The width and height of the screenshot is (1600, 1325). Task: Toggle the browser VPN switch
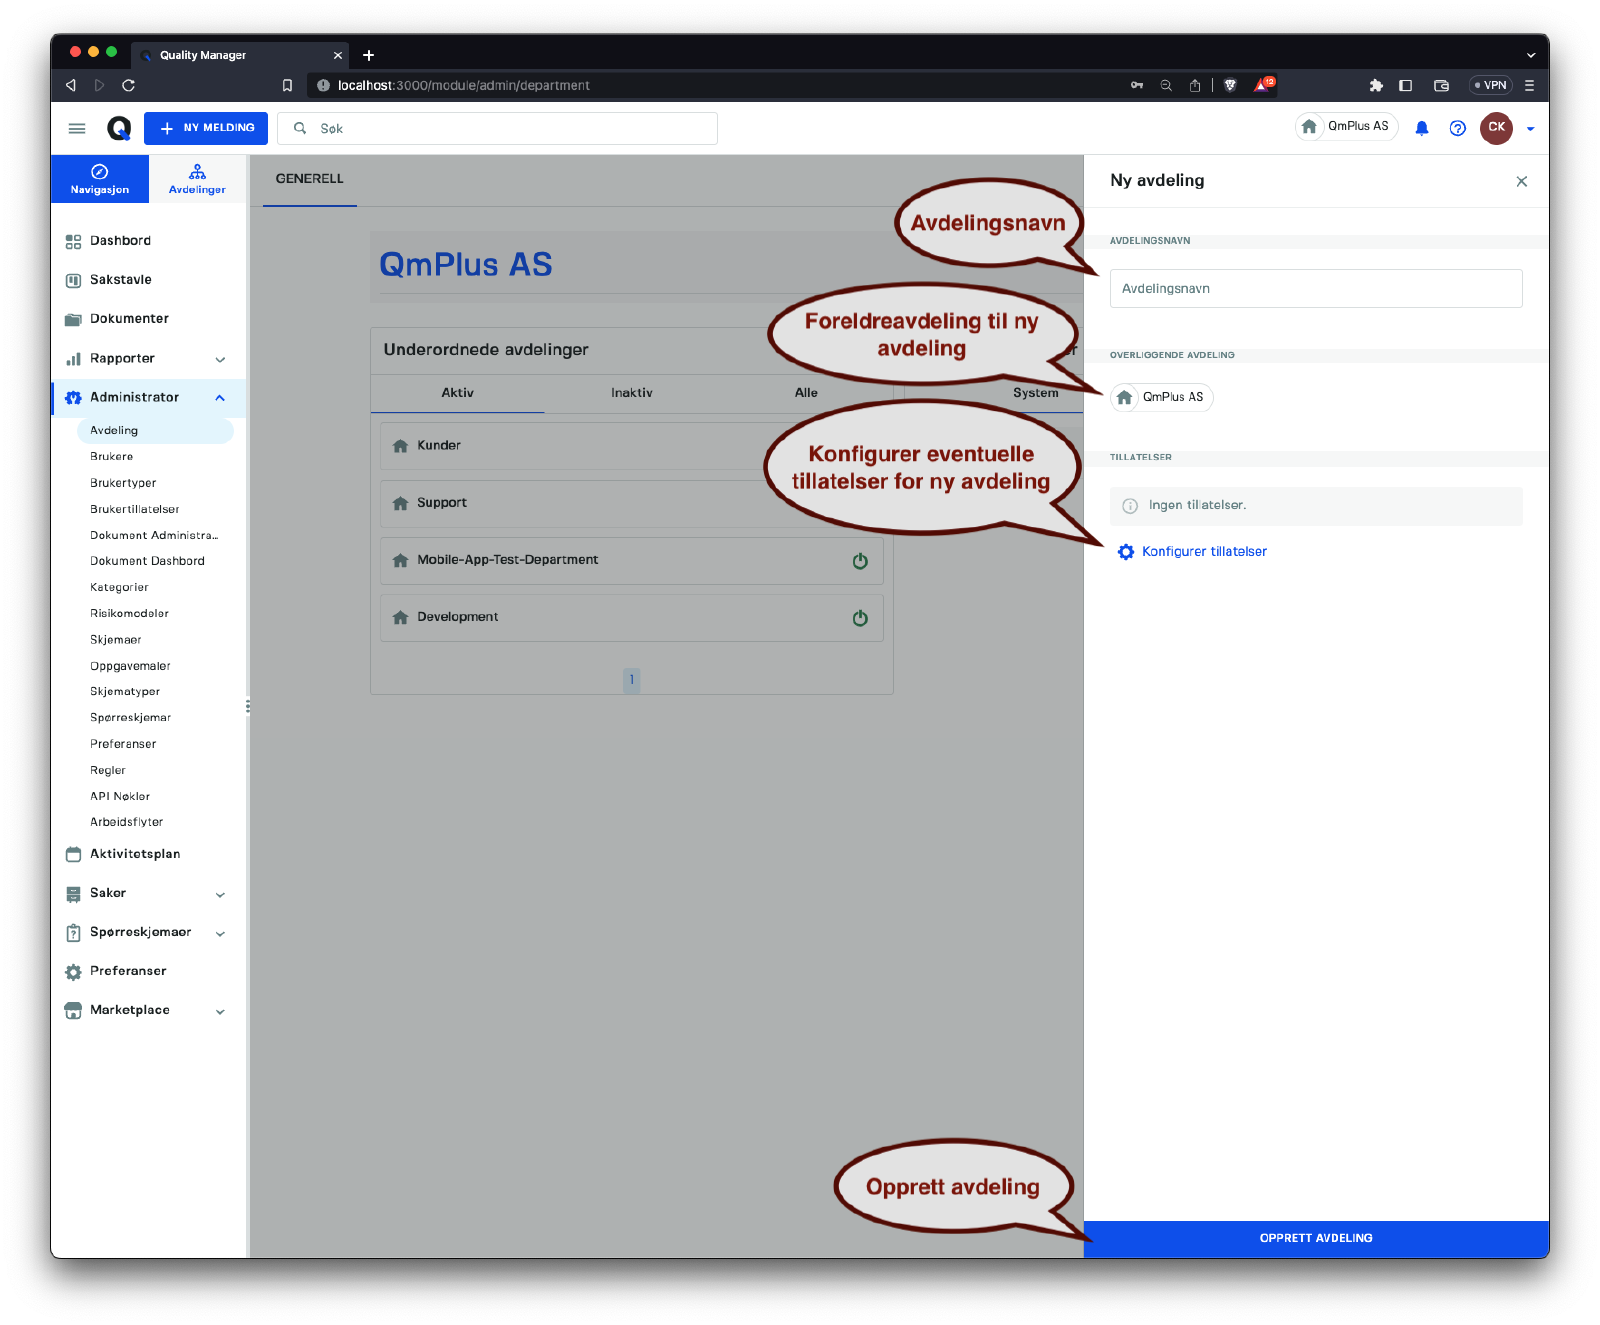click(1490, 86)
